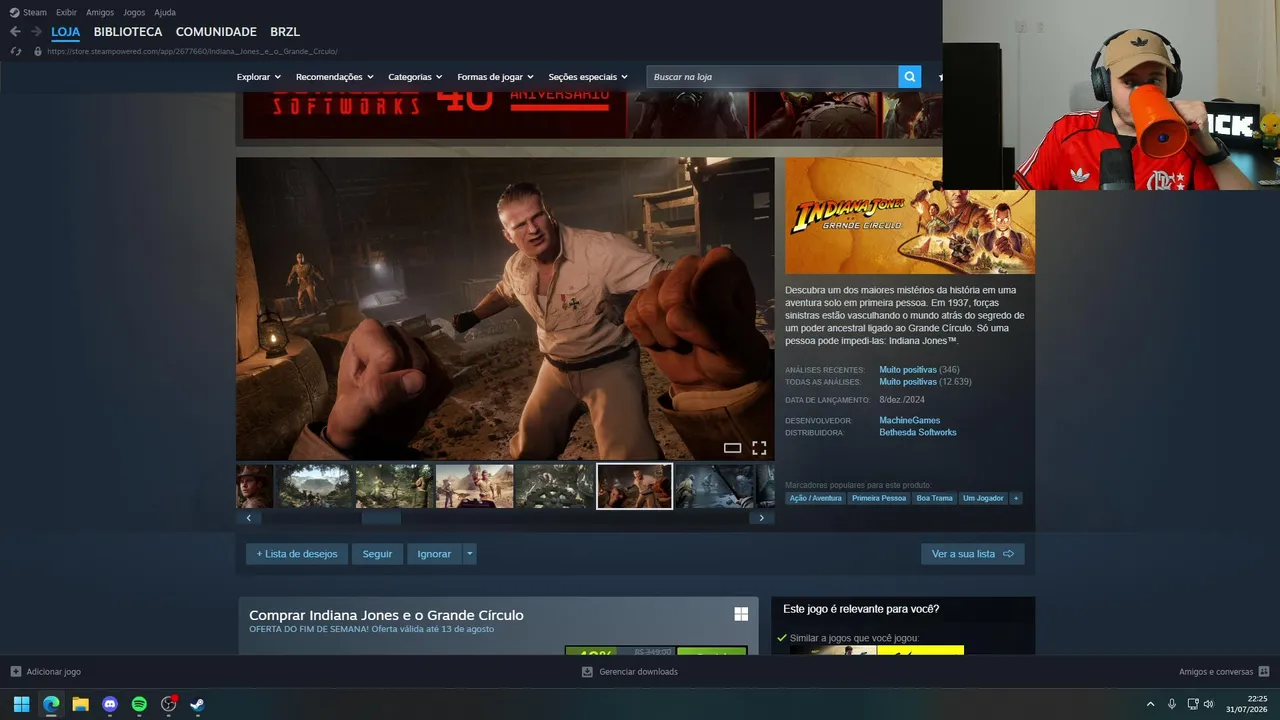Open the Bethesda Softworks publisher link

(x=918, y=433)
